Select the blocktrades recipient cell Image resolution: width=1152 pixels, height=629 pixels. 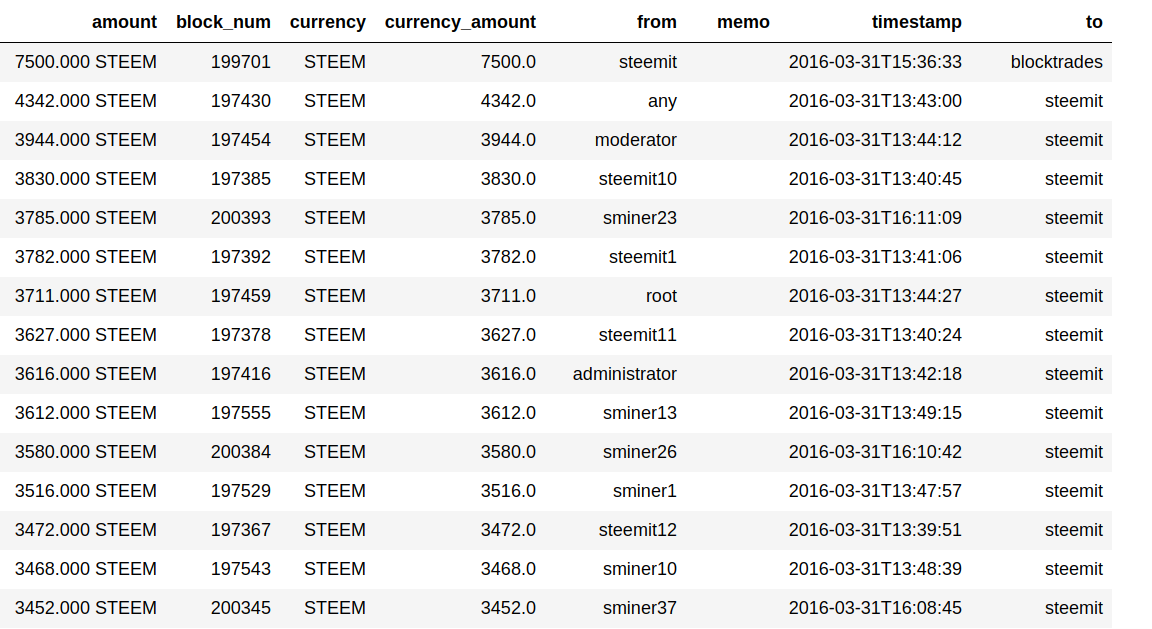(x=1056, y=62)
